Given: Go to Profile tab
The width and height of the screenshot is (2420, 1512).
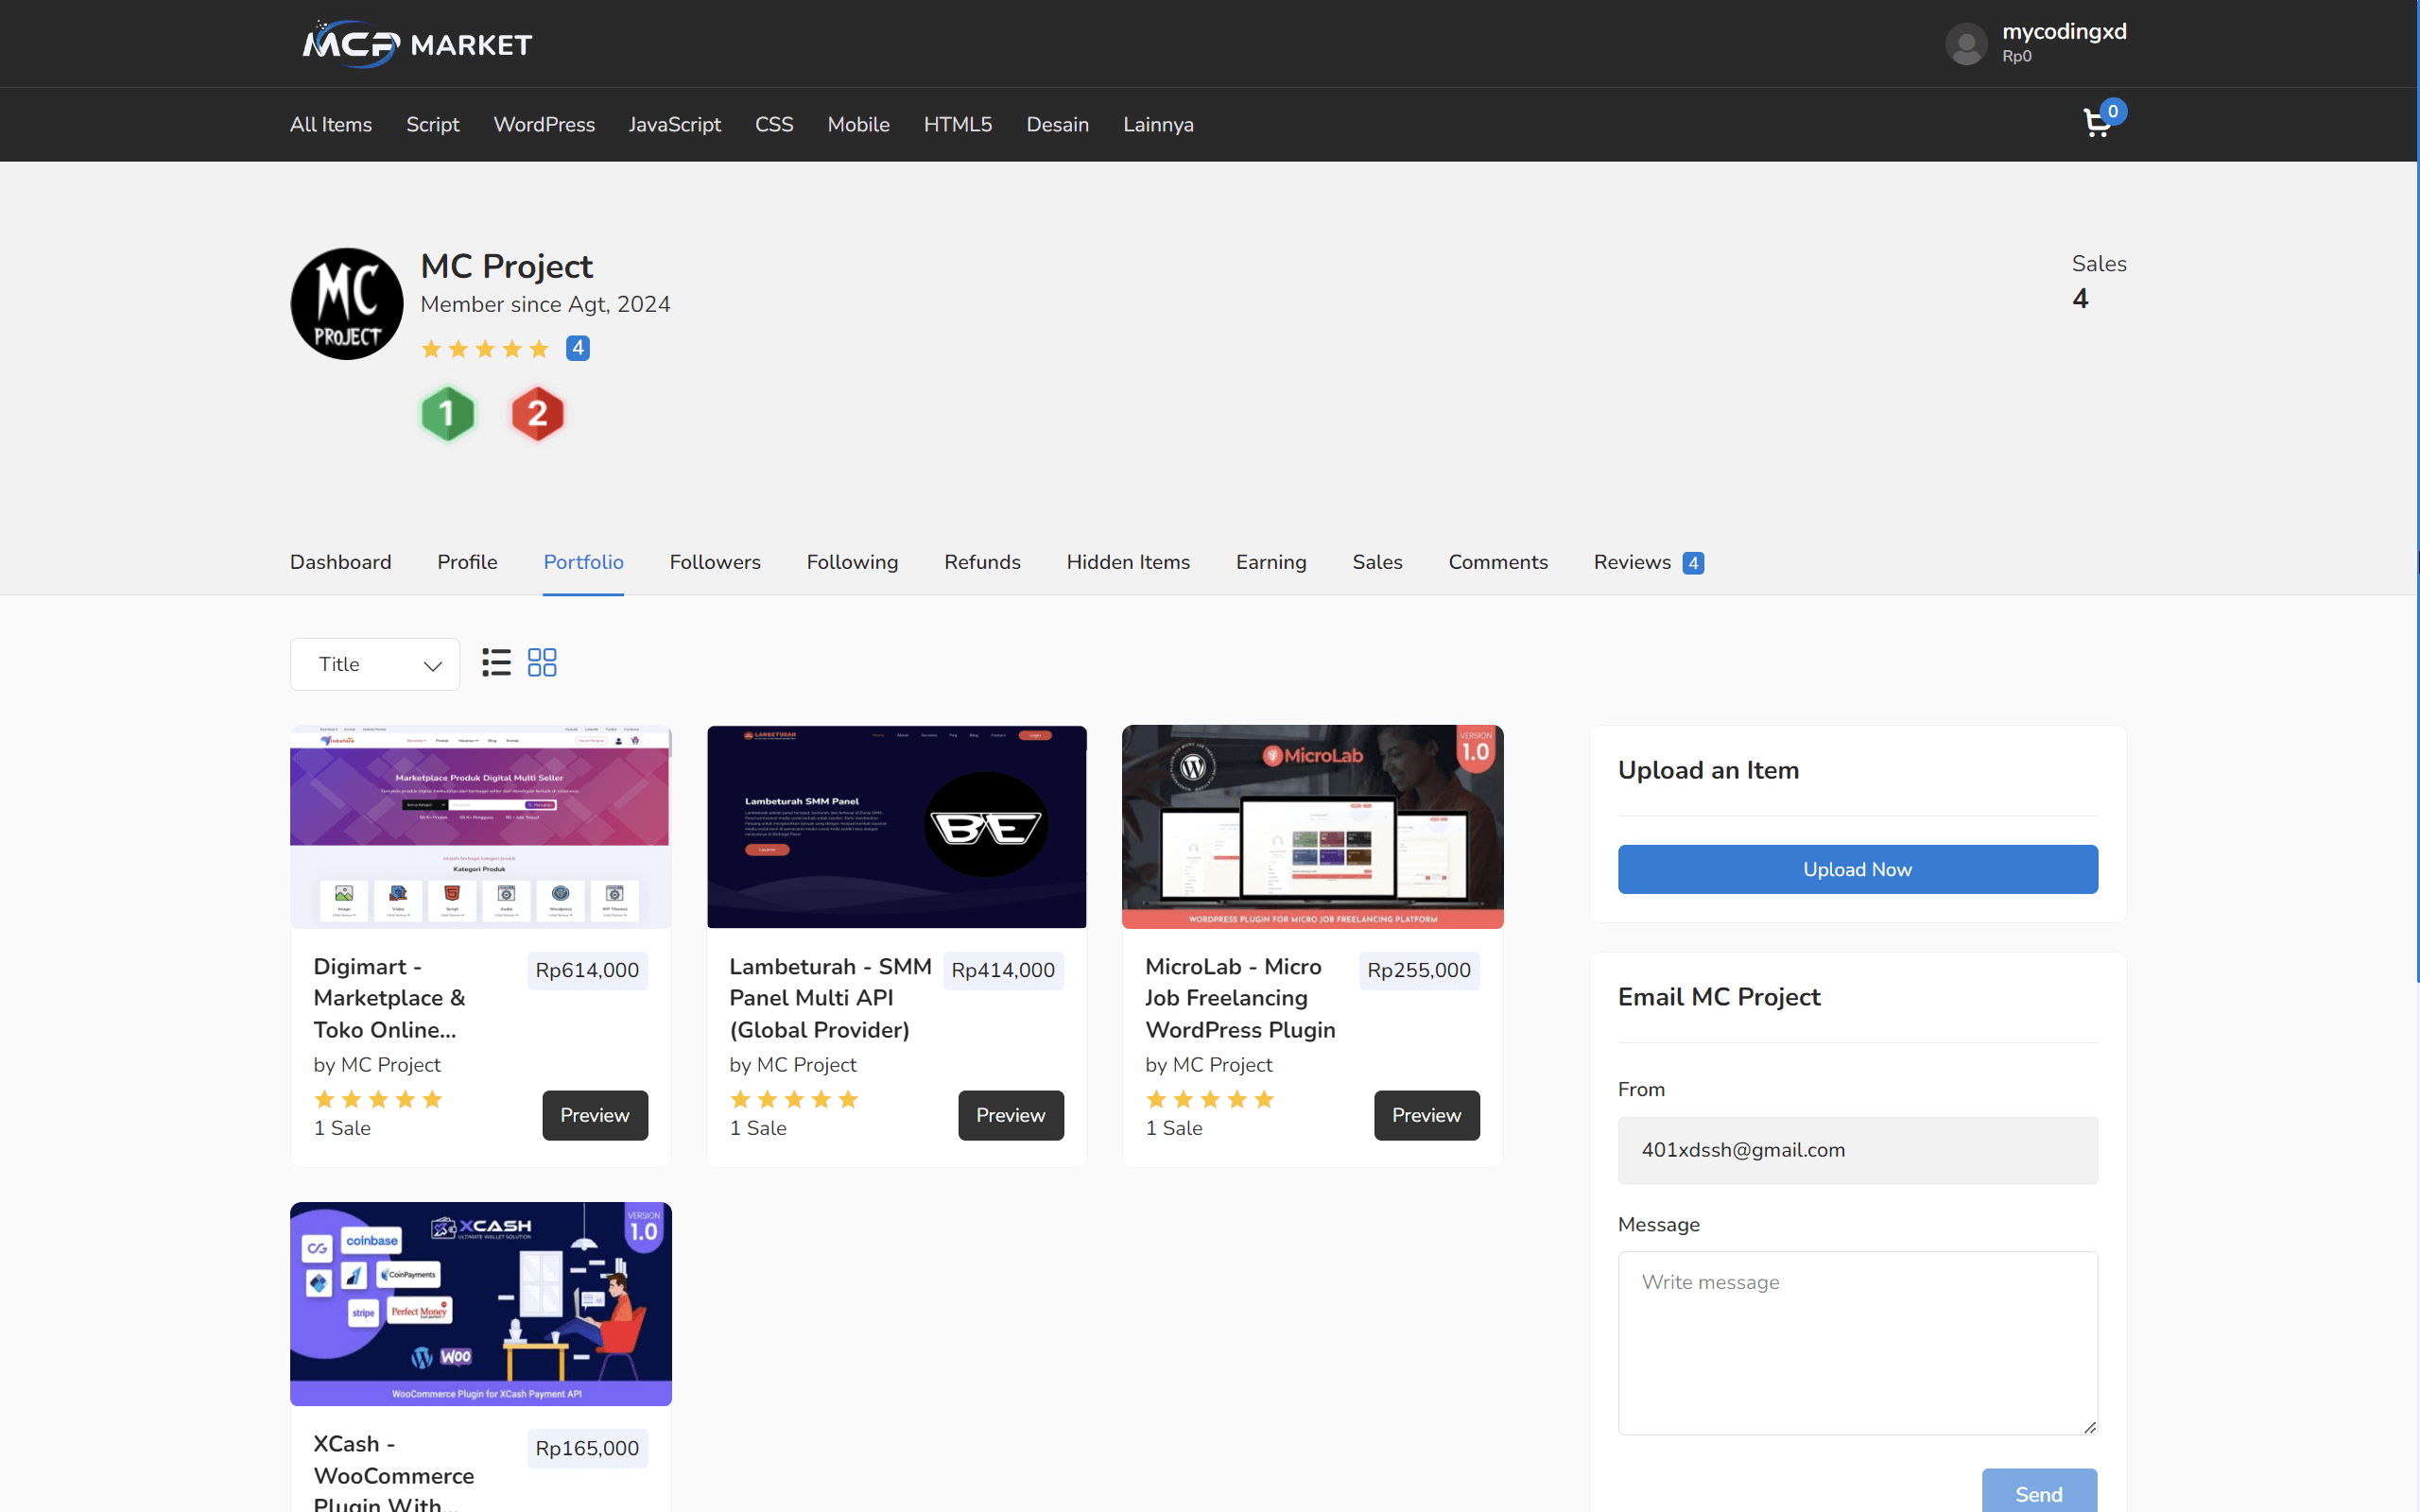Looking at the screenshot, I should (x=467, y=562).
